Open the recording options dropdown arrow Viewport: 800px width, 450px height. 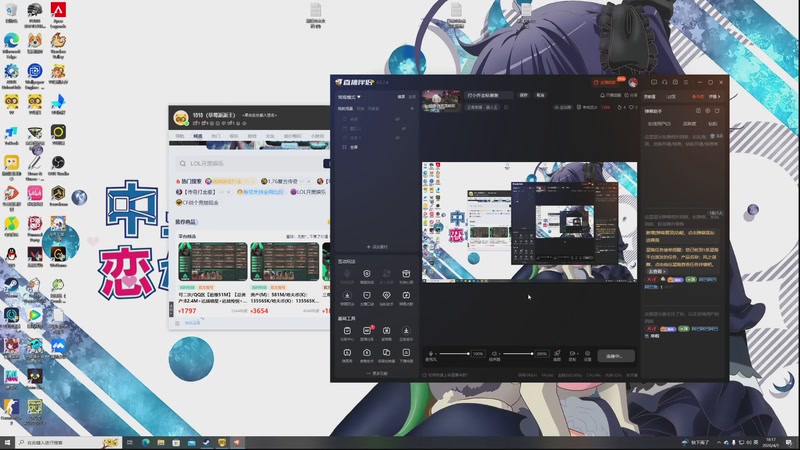[578, 354]
